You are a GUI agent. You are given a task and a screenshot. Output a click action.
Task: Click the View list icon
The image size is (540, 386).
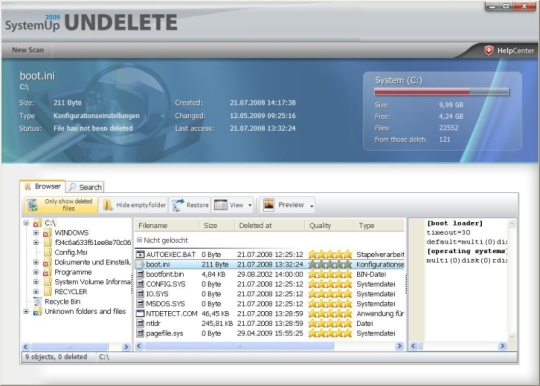[x=220, y=205]
